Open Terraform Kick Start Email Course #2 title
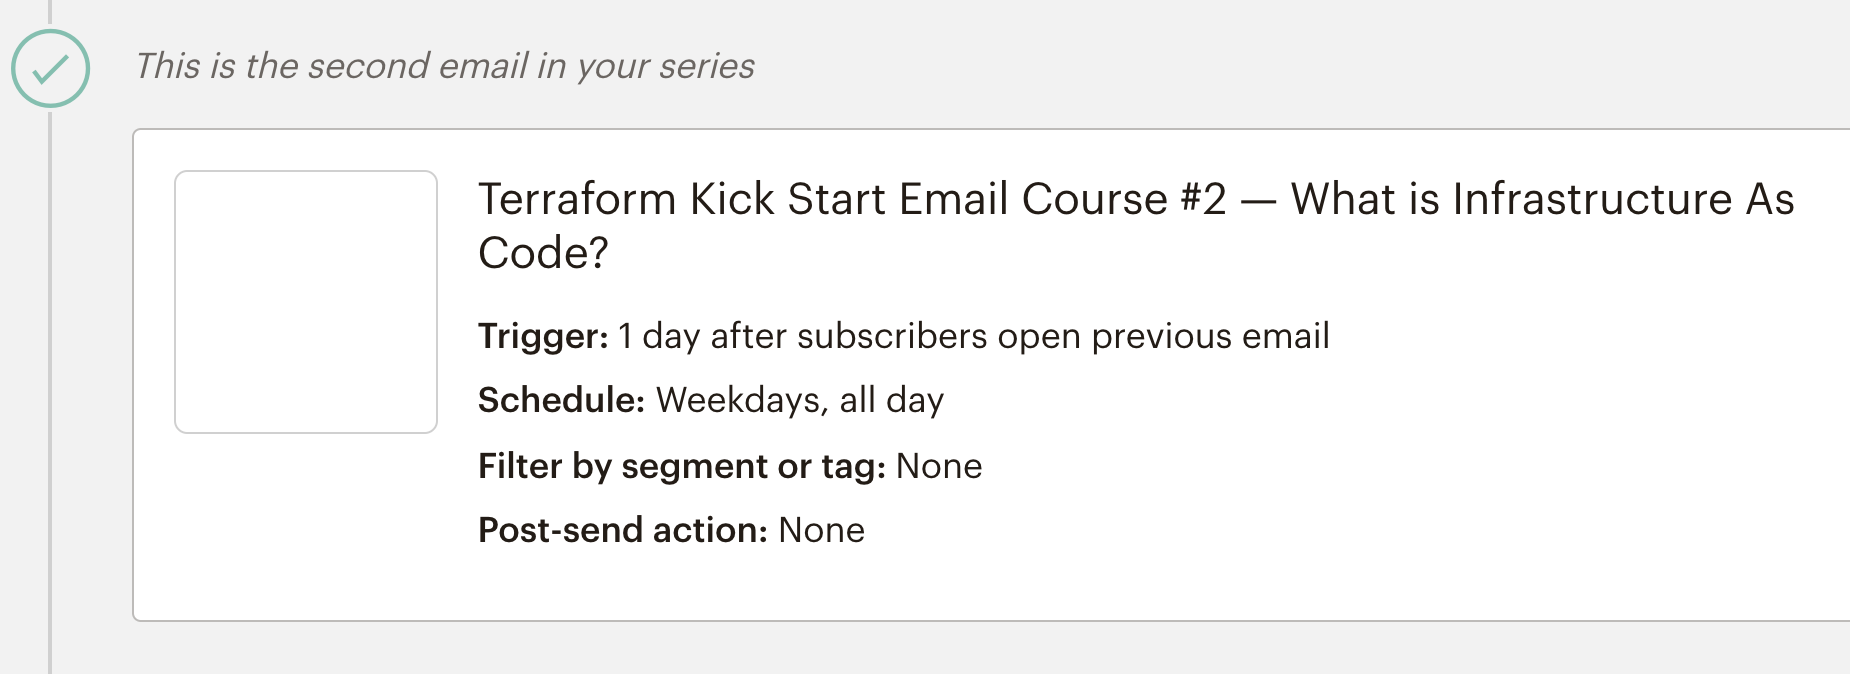Viewport: 1850px width, 674px height. [1135, 222]
